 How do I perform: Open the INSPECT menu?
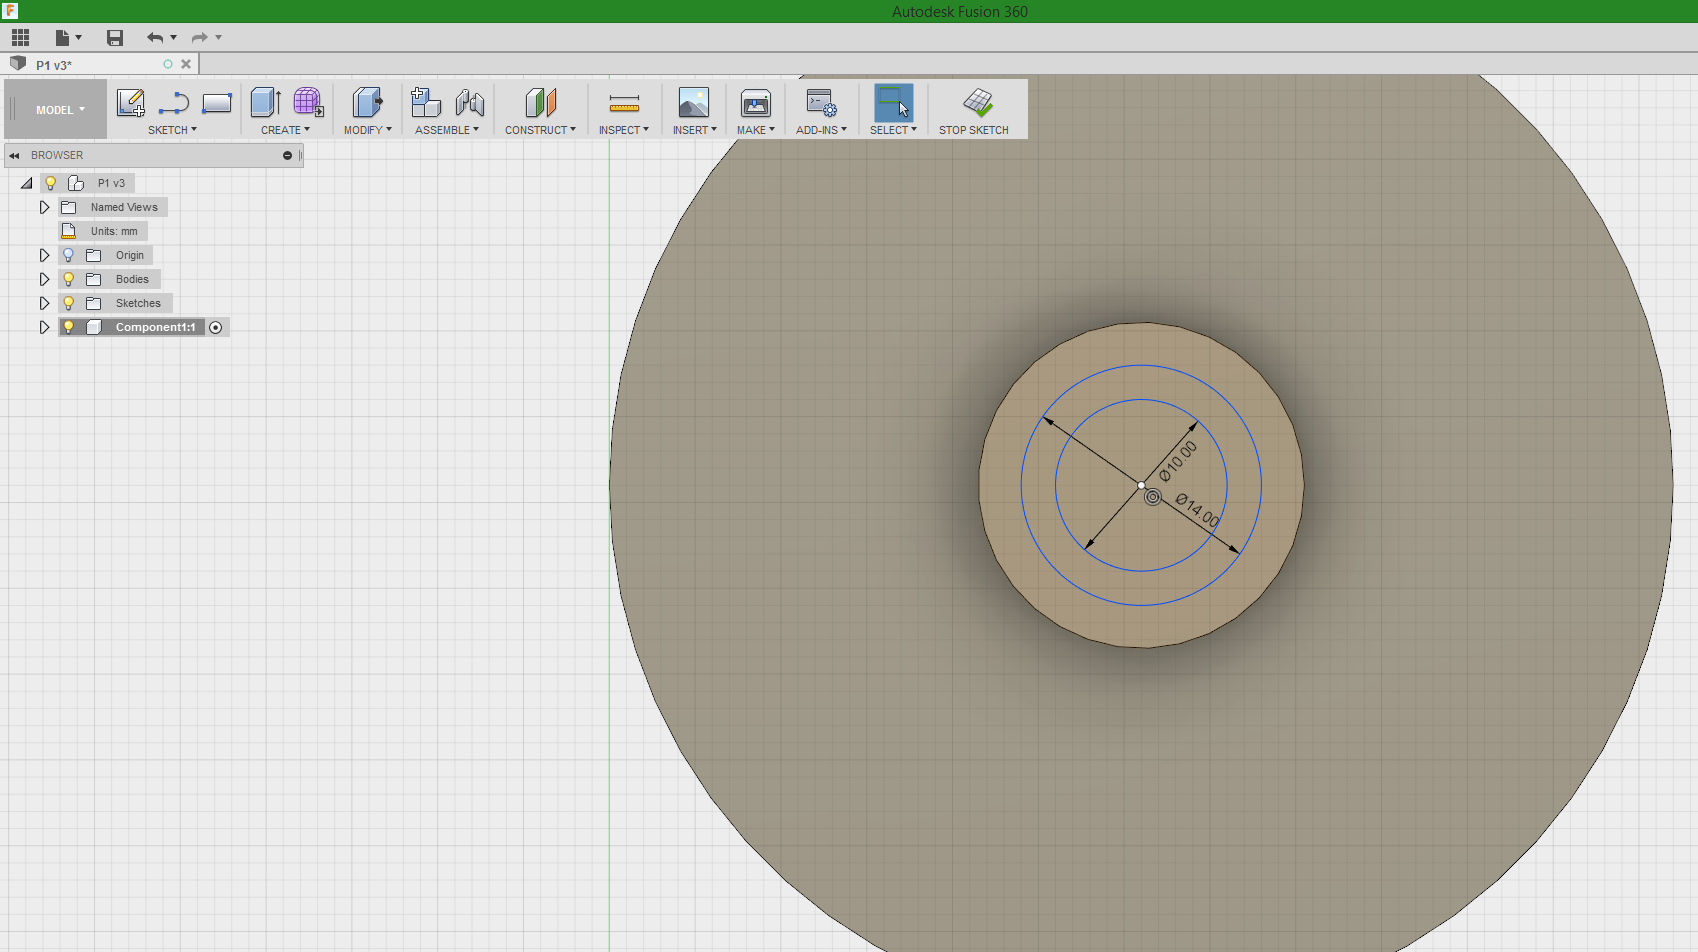[x=624, y=130]
